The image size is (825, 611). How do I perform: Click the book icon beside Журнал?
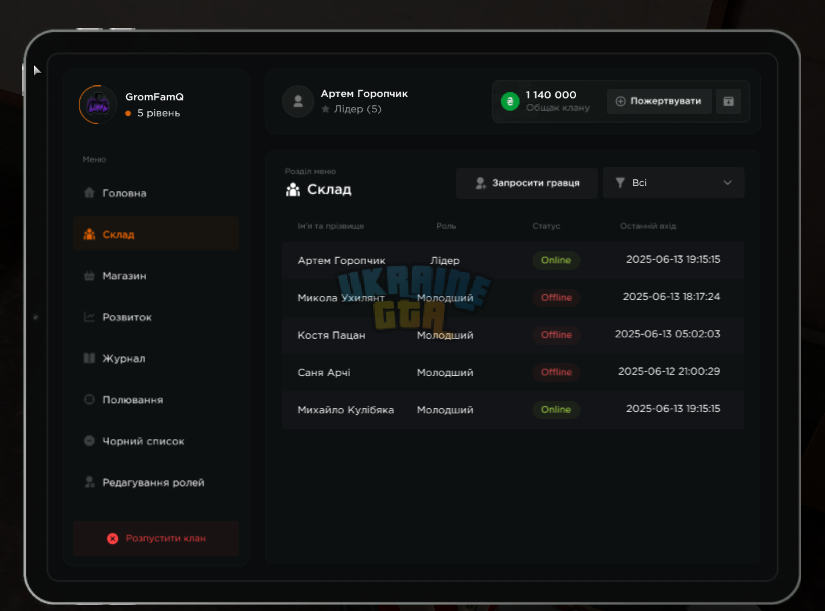89,358
